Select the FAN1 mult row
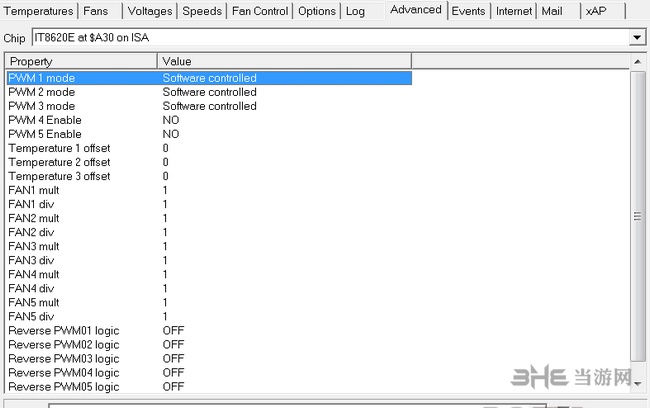Image resolution: width=650 pixels, height=408 pixels. (x=209, y=190)
